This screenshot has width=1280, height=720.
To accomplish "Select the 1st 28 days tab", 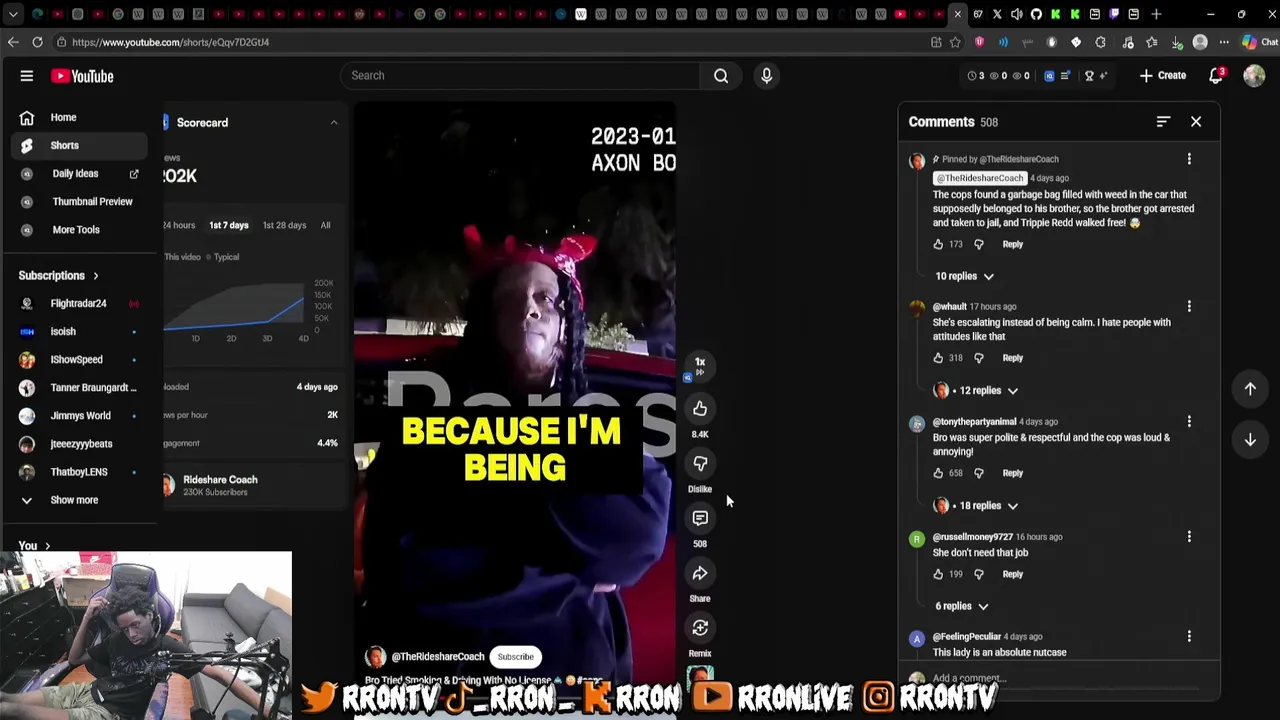I will (284, 225).
